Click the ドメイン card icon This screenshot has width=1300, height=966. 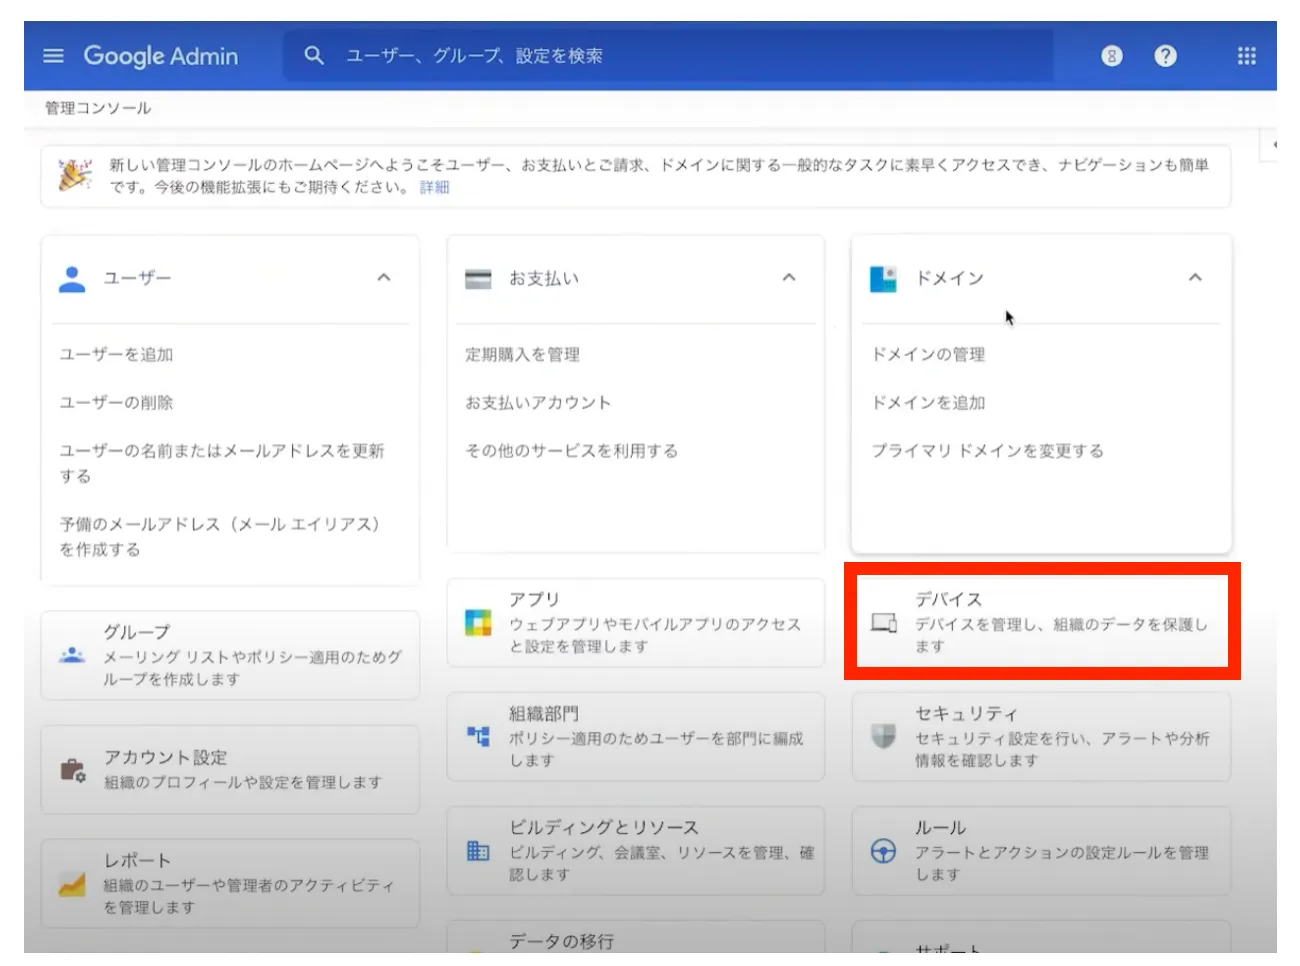883,279
